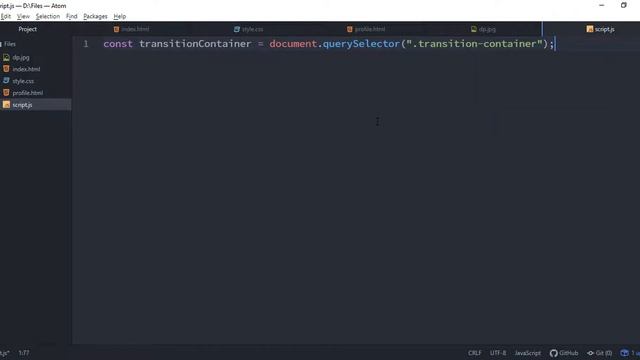
Task: Click the word document in code
Action: coord(293,44)
